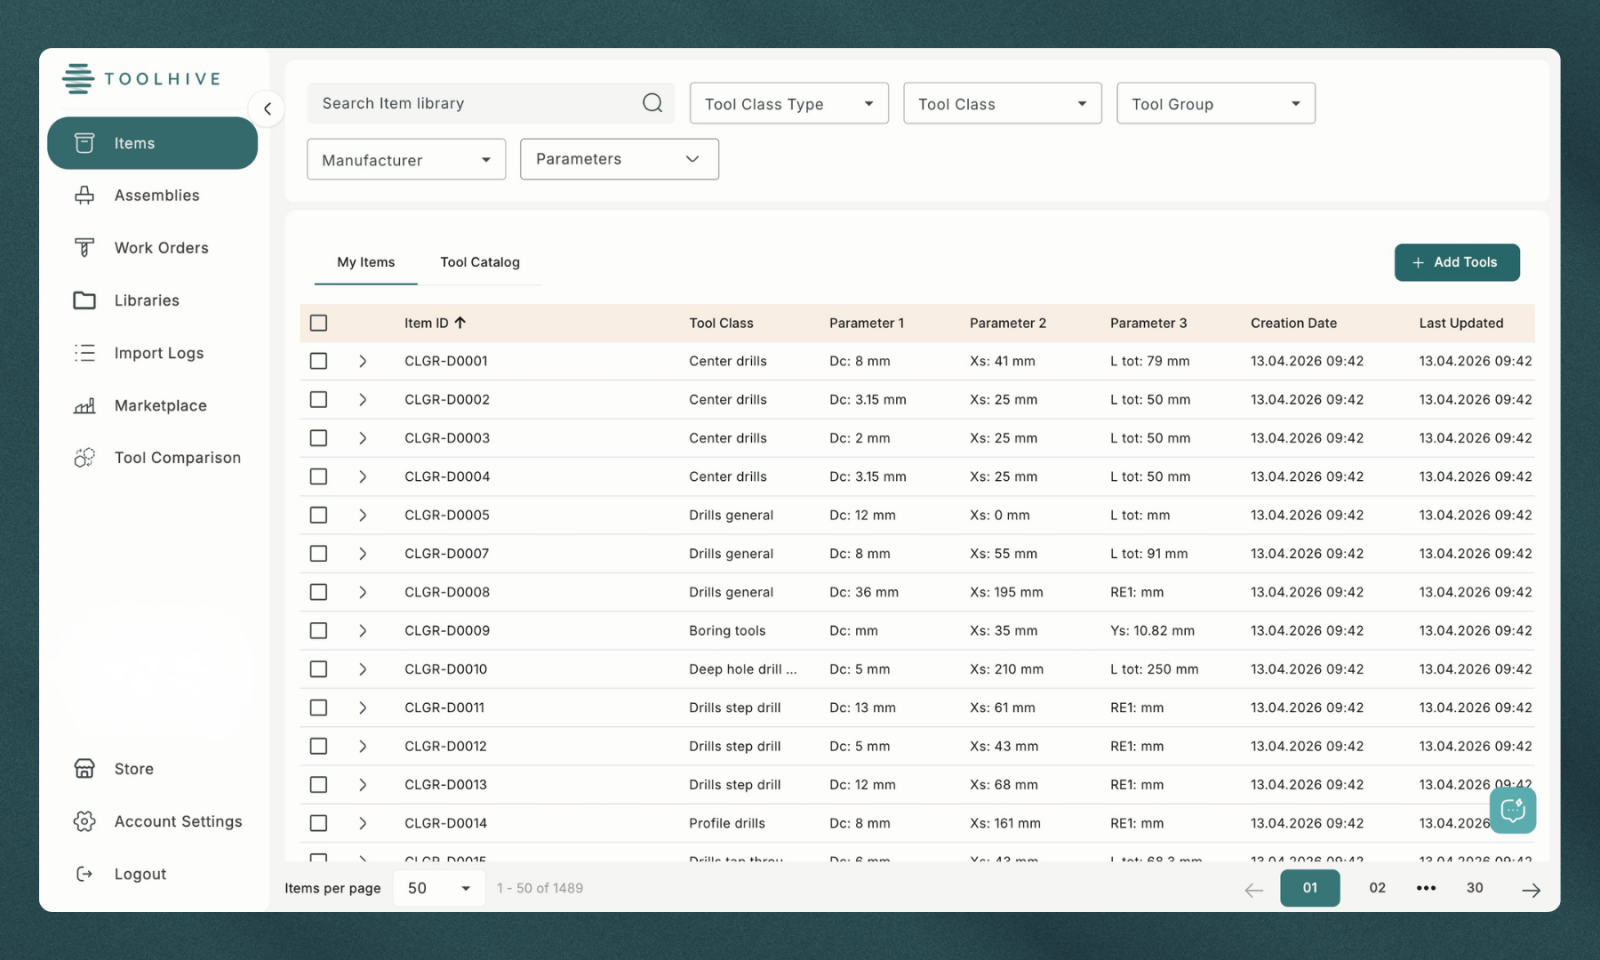Click the Parameter 1 column header
This screenshot has height=960, width=1600.
coord(866,323)
